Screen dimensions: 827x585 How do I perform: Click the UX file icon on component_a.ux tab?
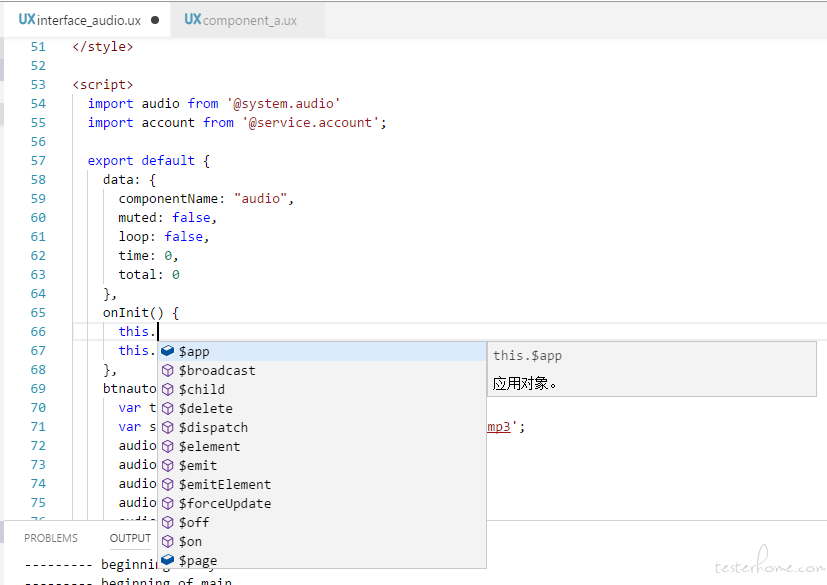click(193, 20)
